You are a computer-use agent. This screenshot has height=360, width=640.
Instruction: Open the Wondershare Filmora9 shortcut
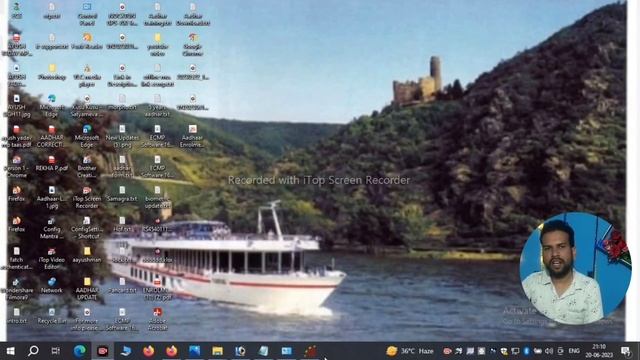(x=16, y=289)
